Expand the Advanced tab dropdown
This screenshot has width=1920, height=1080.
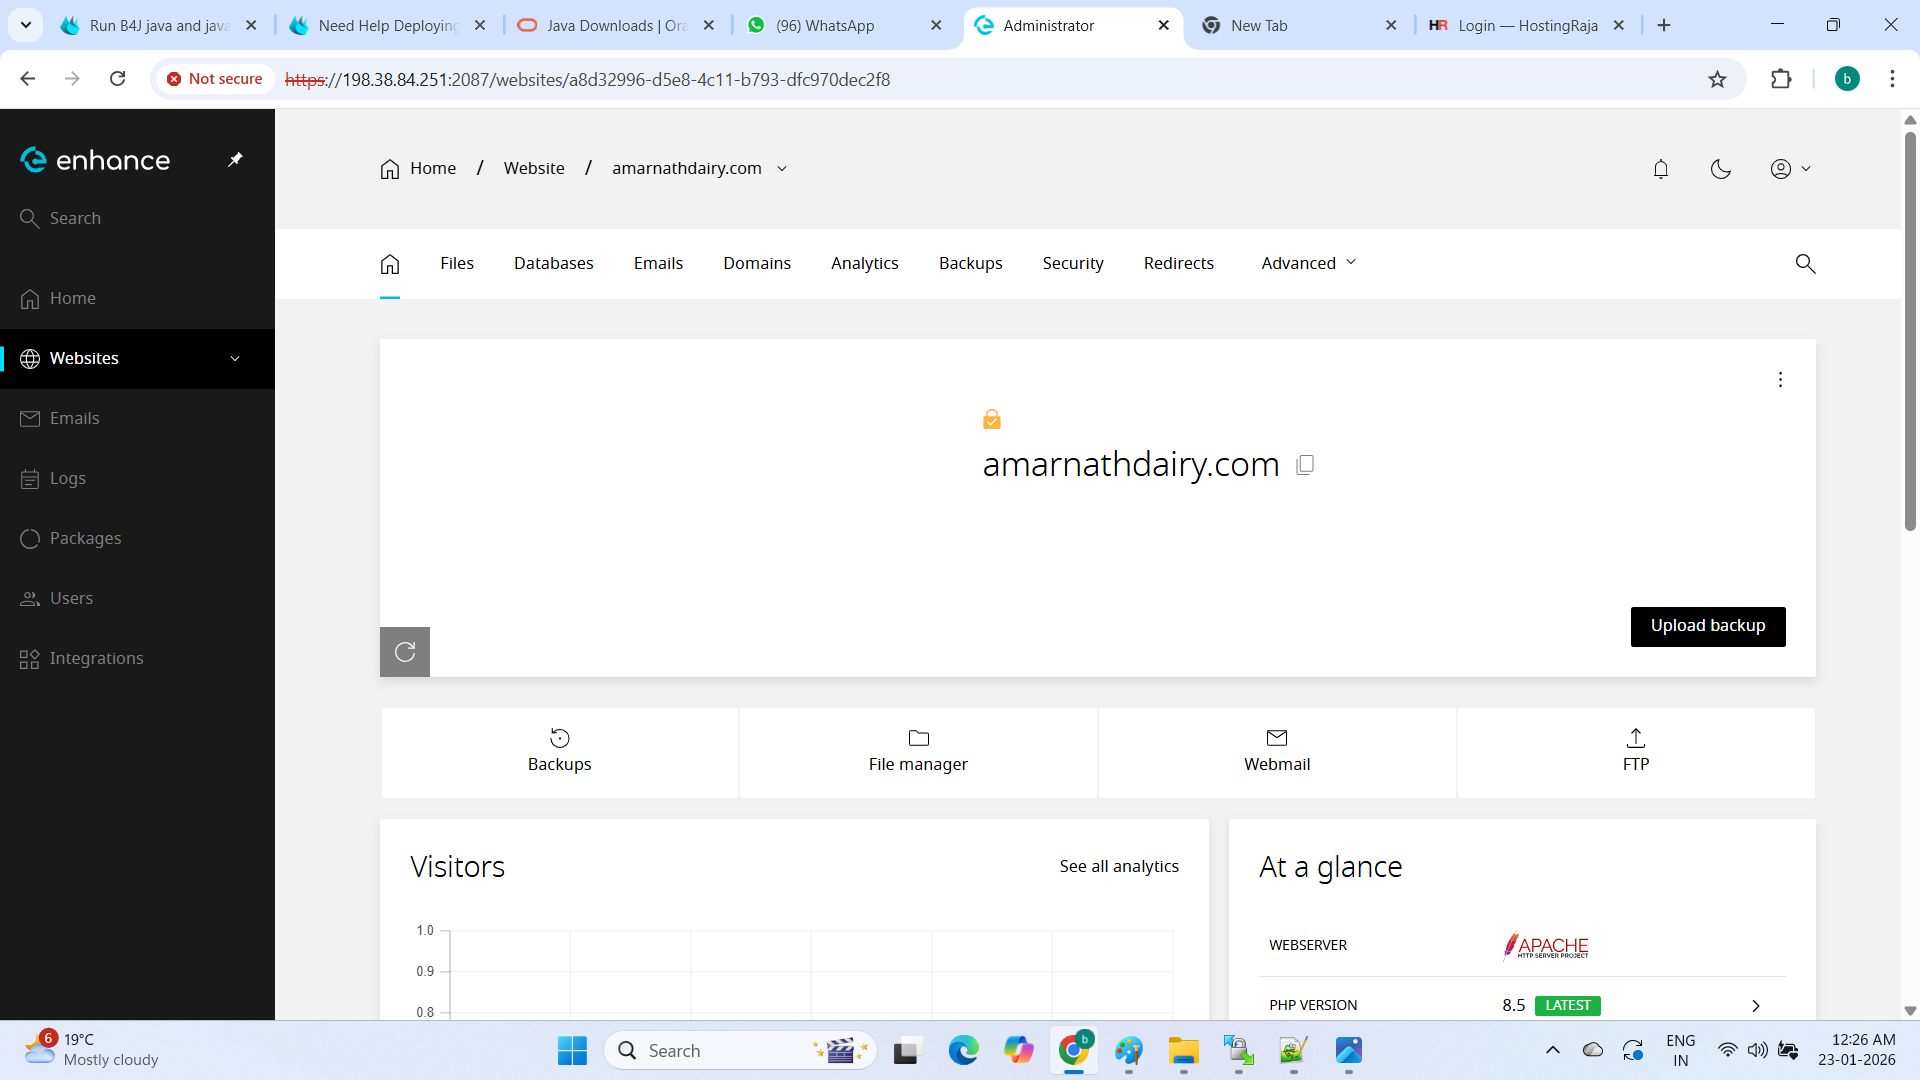[1308, 263]
